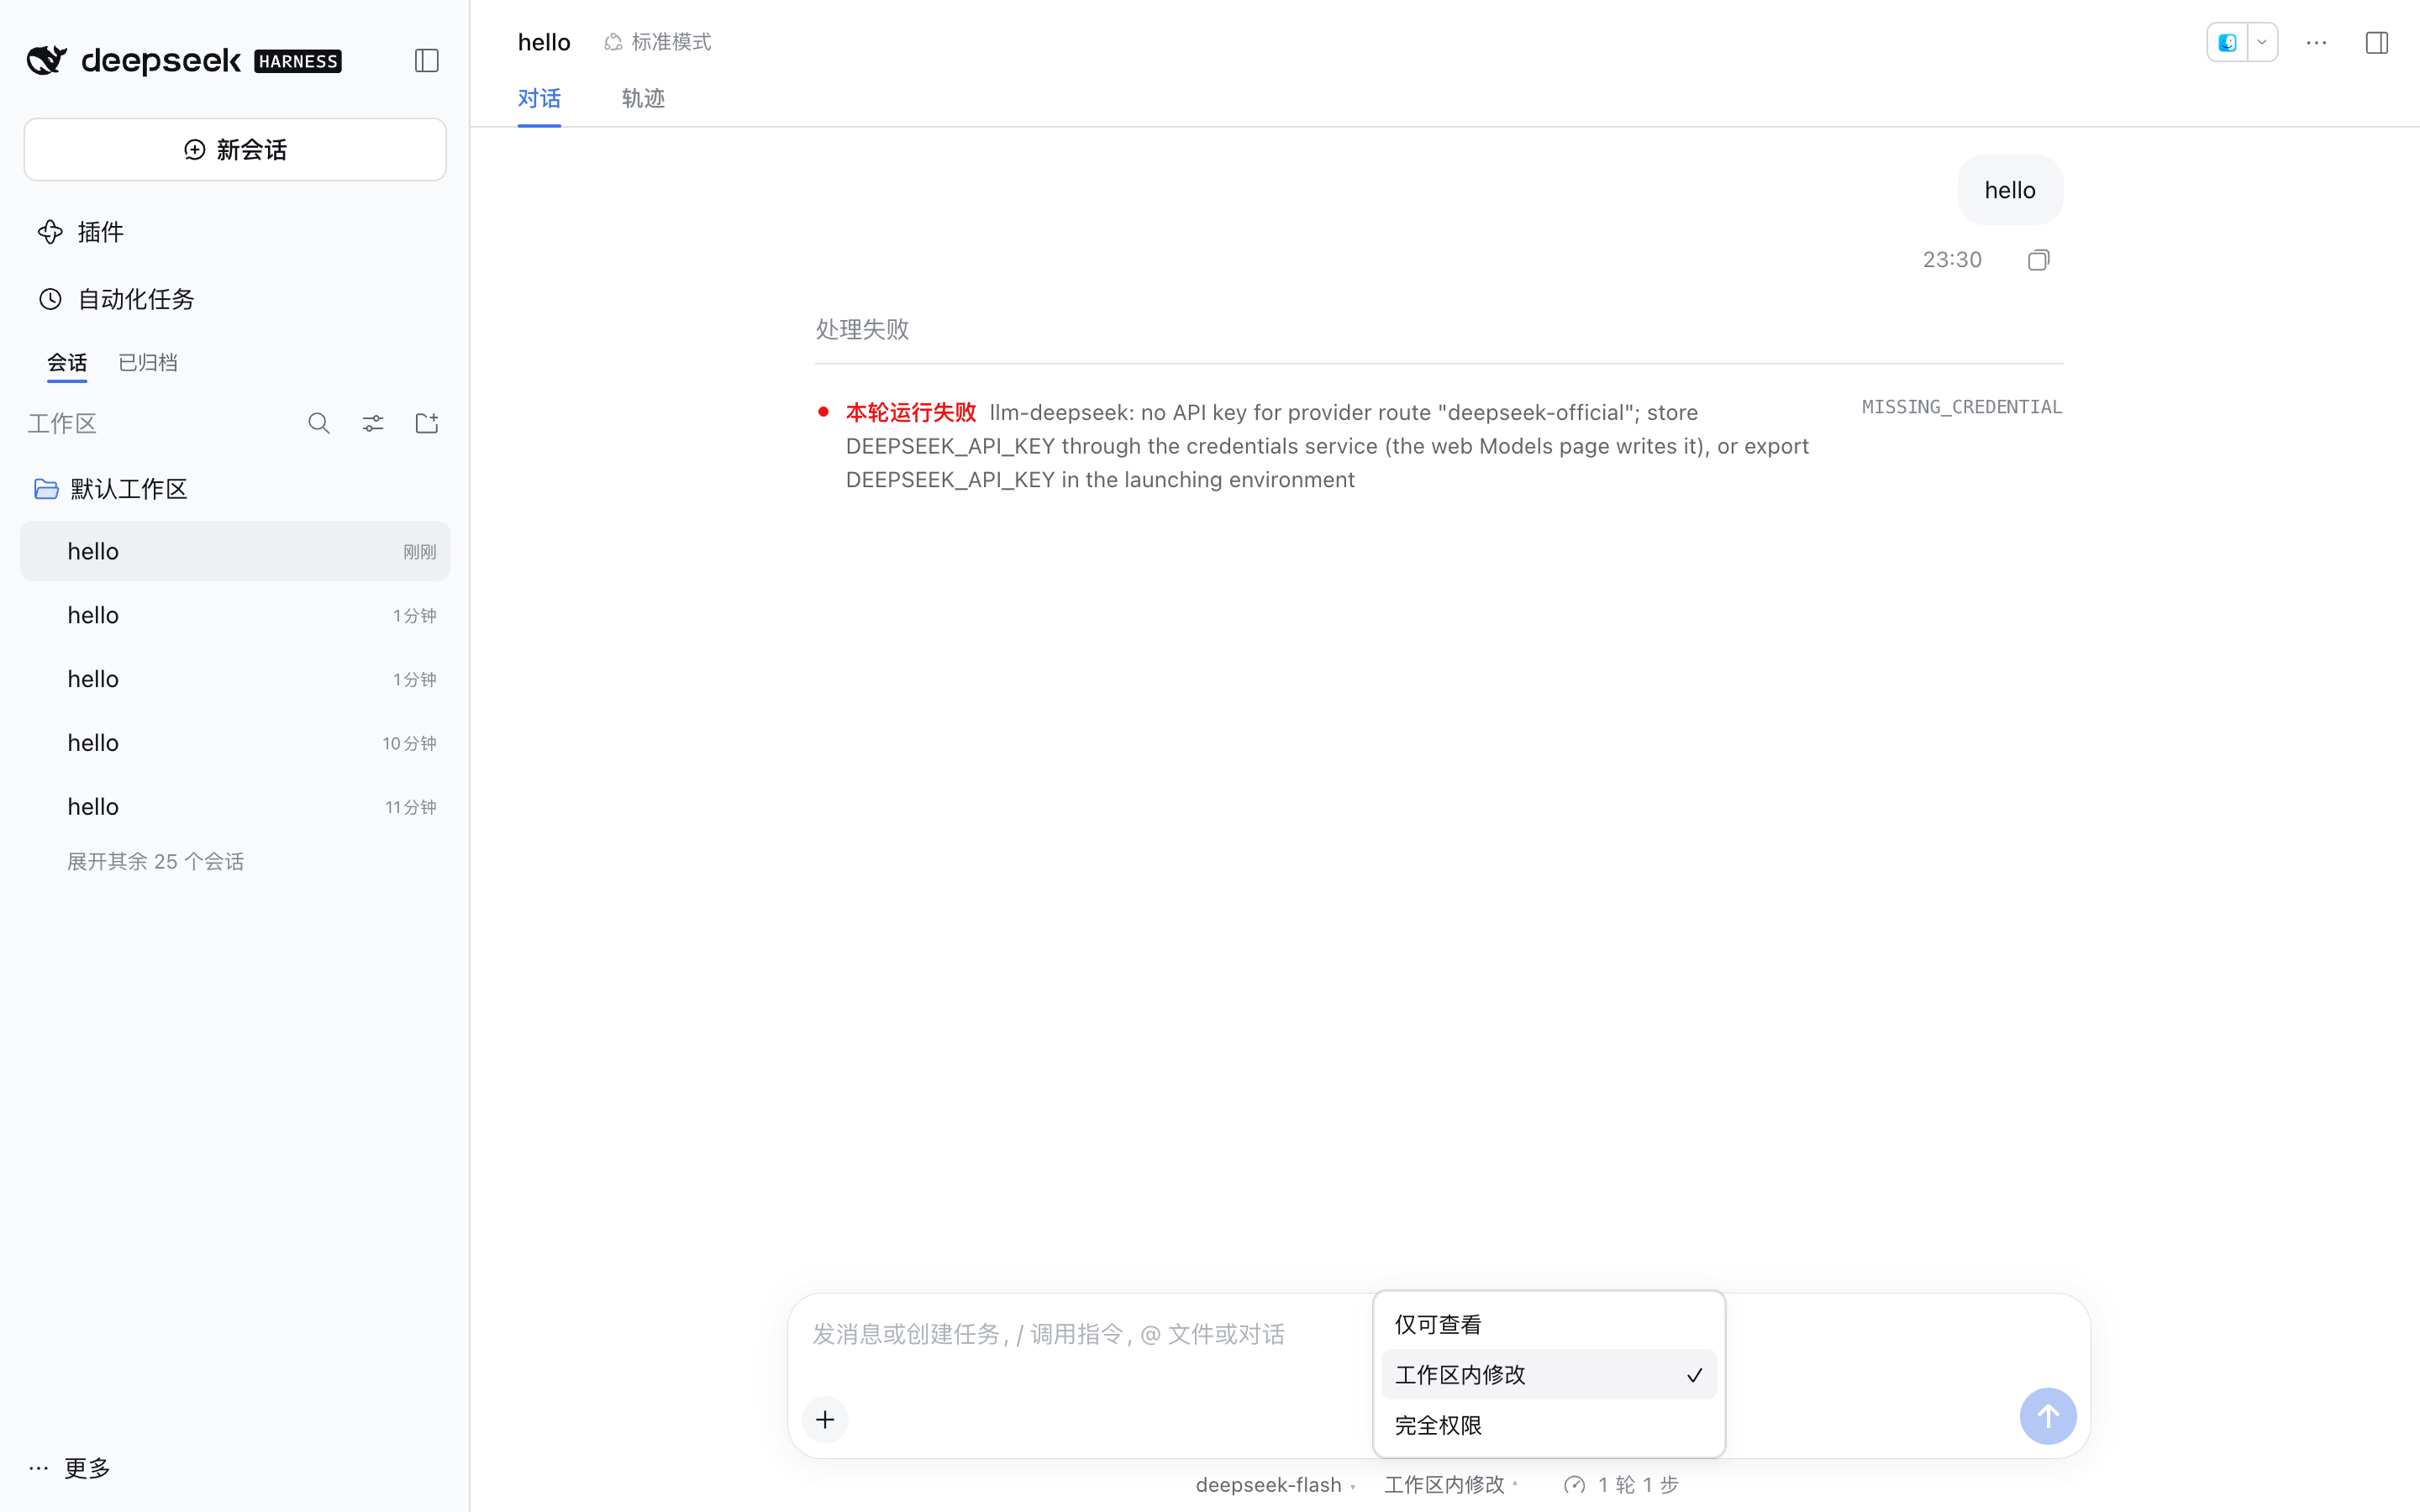Click the 23:30 message timestamp
This screenshot has height=1512, width=2420.
click(1952, 260)
